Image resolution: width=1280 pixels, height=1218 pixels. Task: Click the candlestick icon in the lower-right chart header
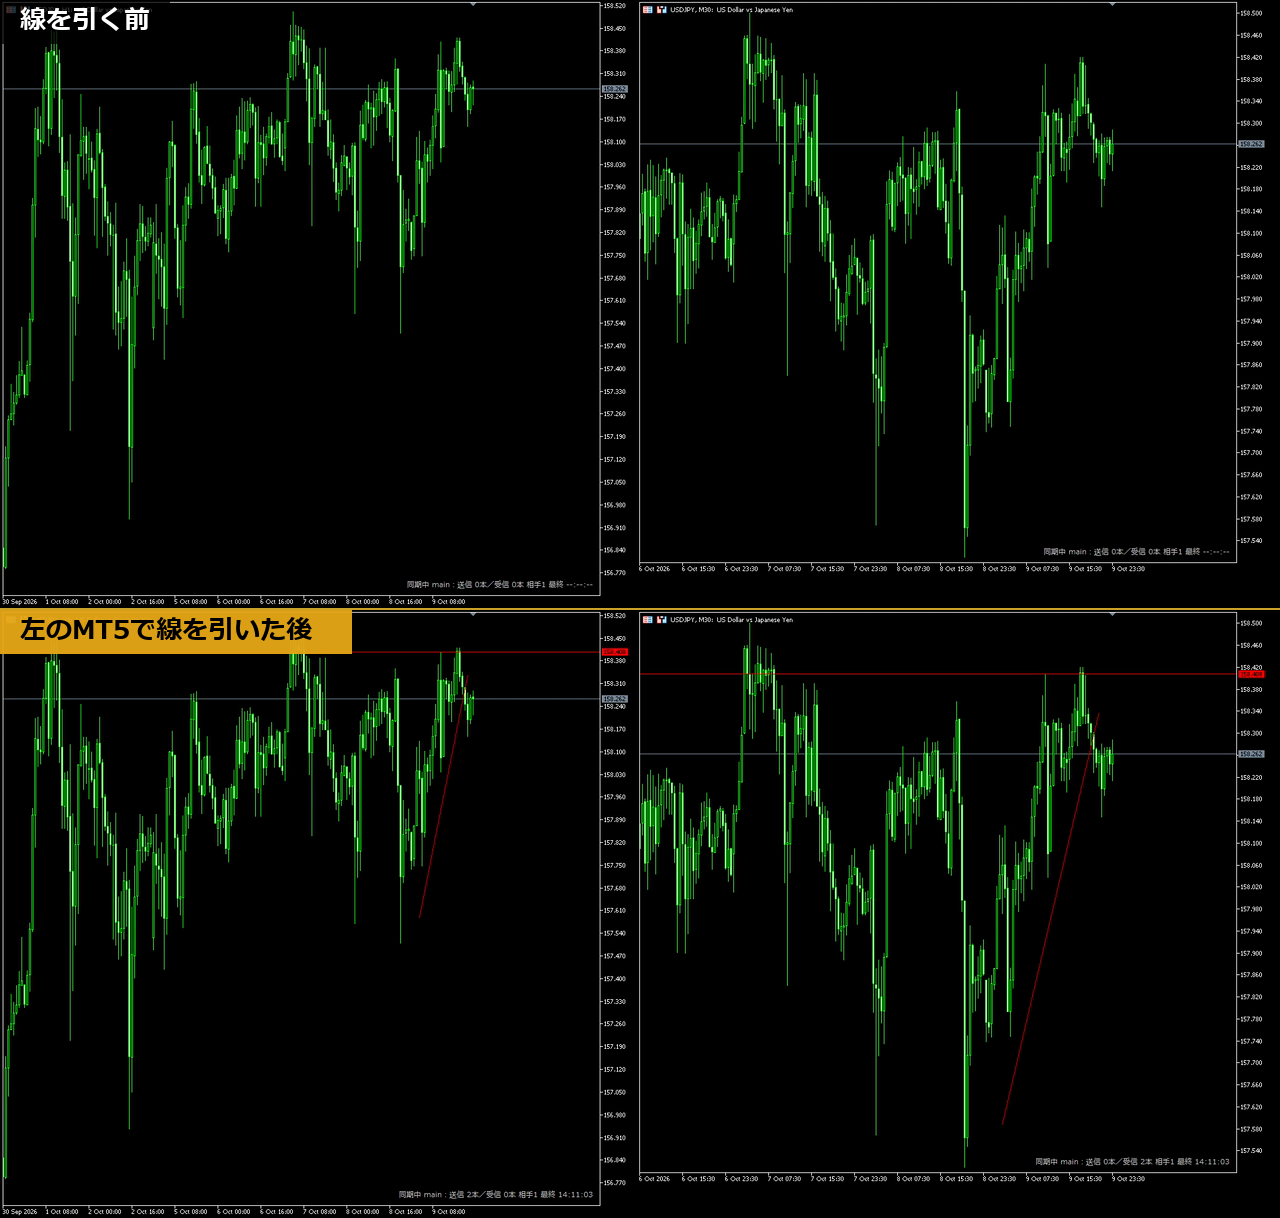click(661, 620)
